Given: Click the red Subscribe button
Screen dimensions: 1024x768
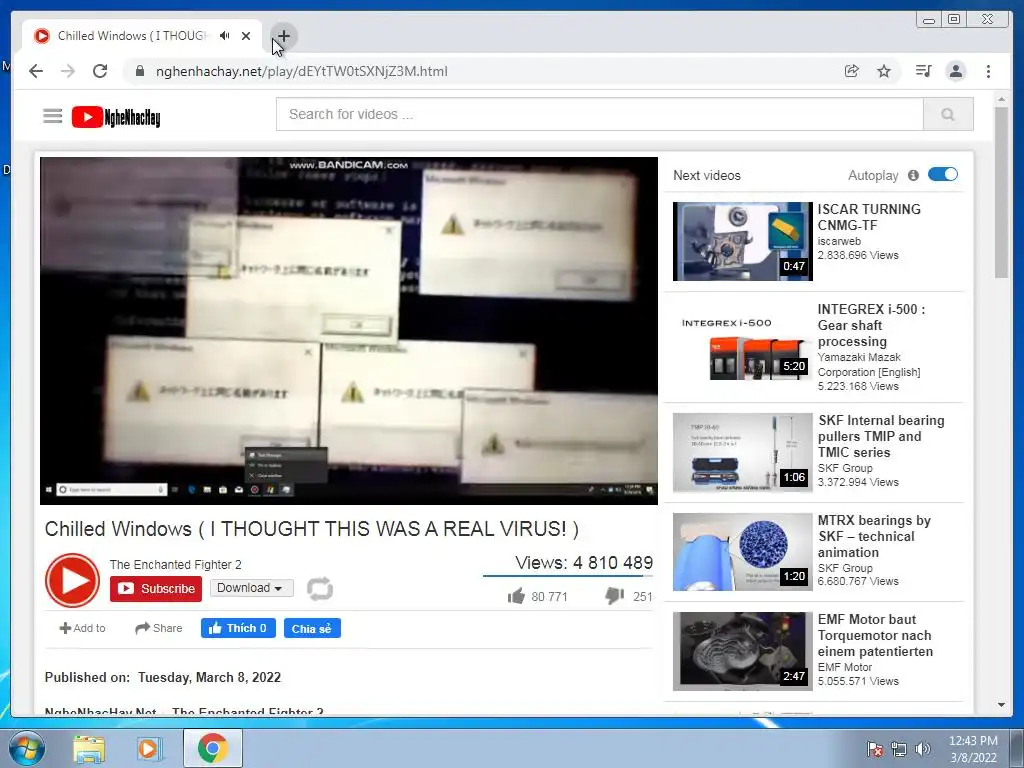Looking at the screenshot, I should point(156,588).
